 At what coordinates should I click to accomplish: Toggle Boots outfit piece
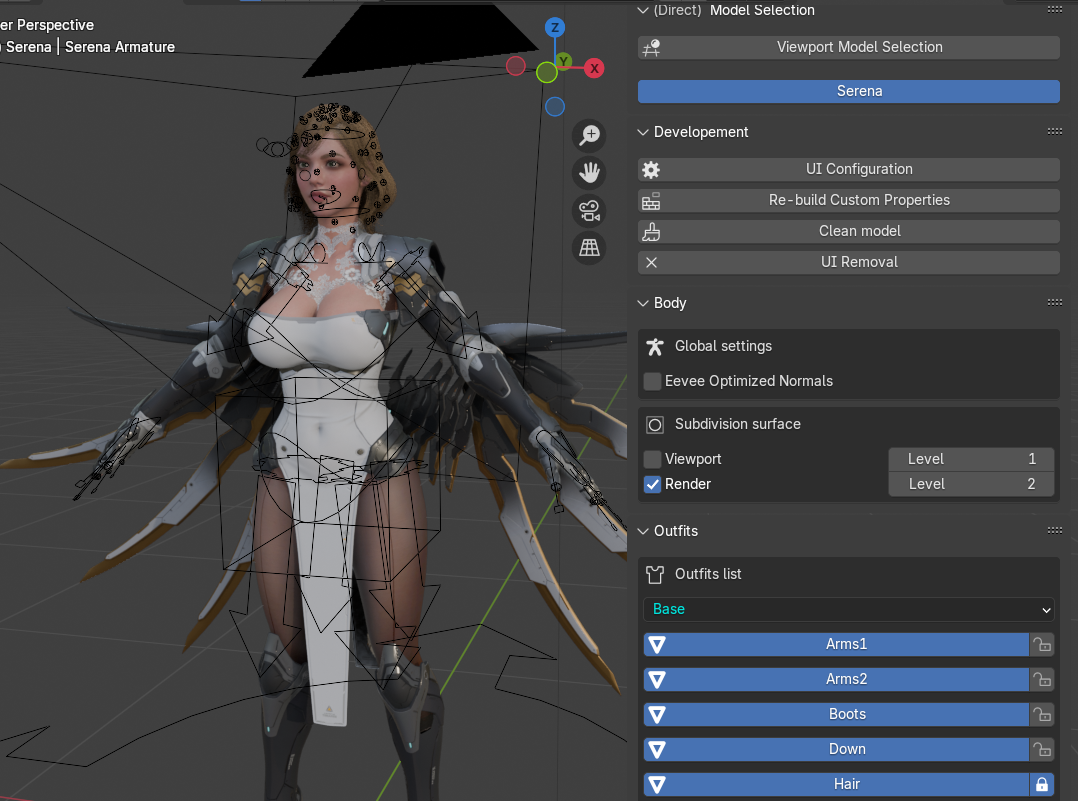coord(836,715)
